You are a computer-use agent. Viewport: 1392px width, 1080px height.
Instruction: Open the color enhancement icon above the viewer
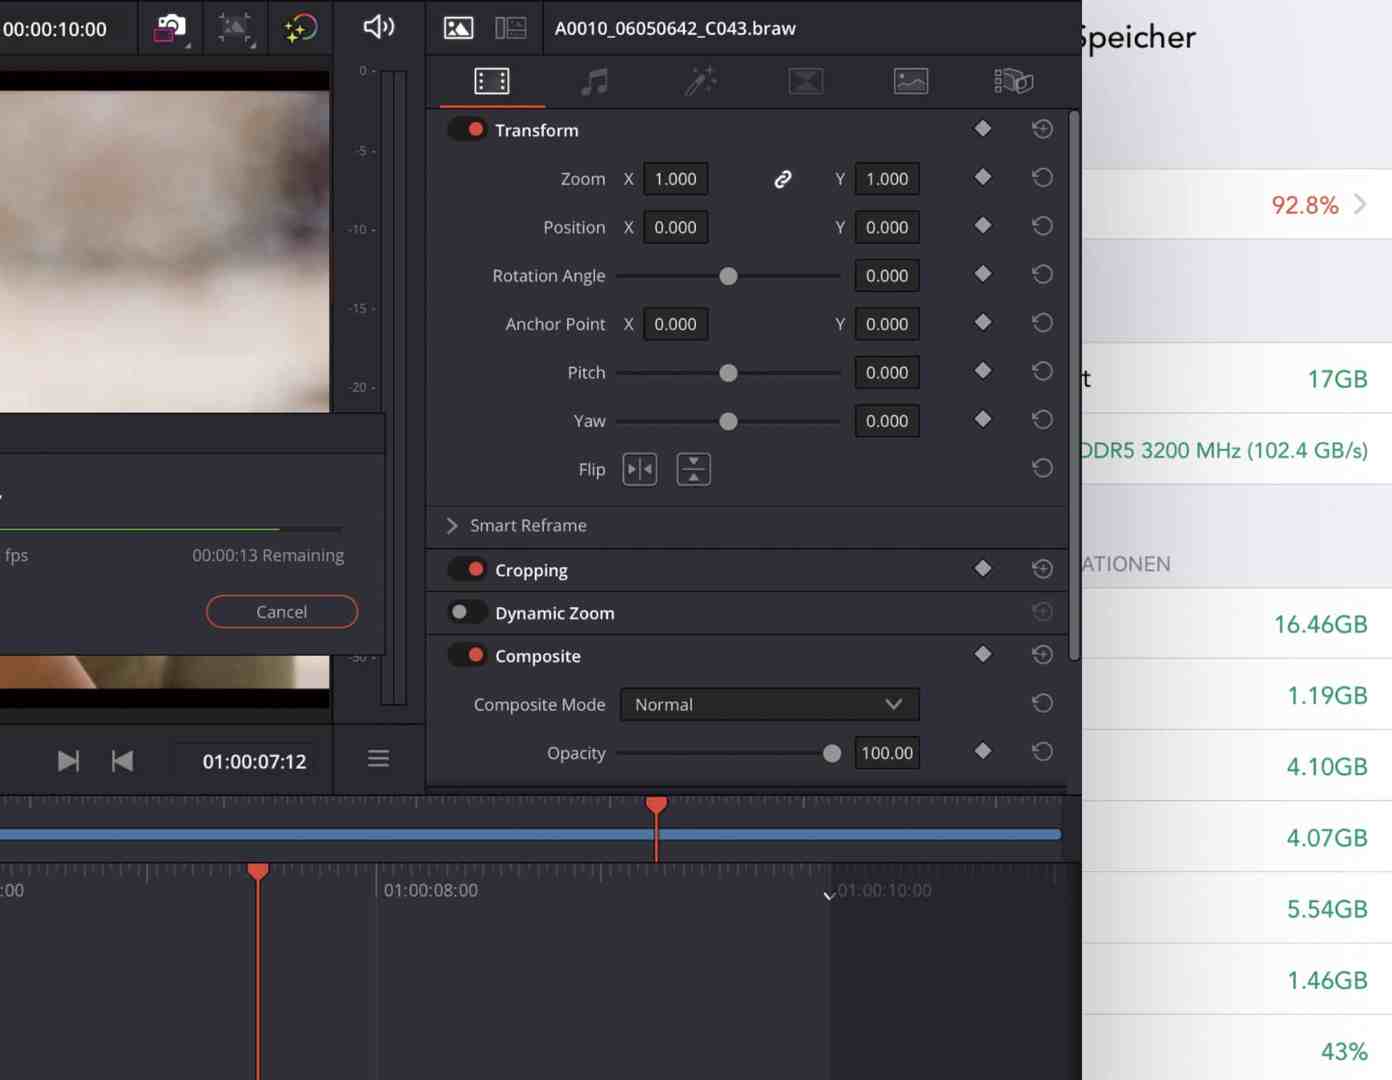click(300, 27)
